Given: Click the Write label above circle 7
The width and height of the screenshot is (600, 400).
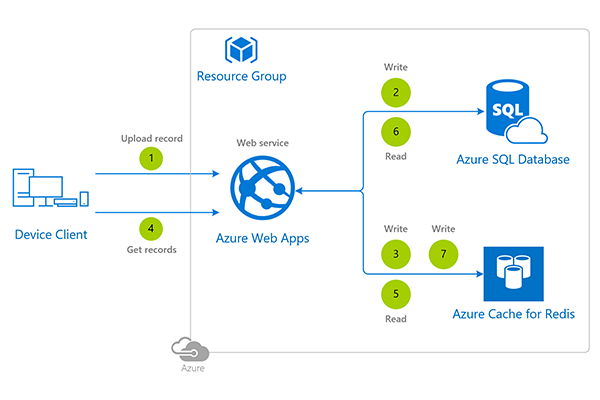Looking at the screenshot, I should click(x=443, y=229).
